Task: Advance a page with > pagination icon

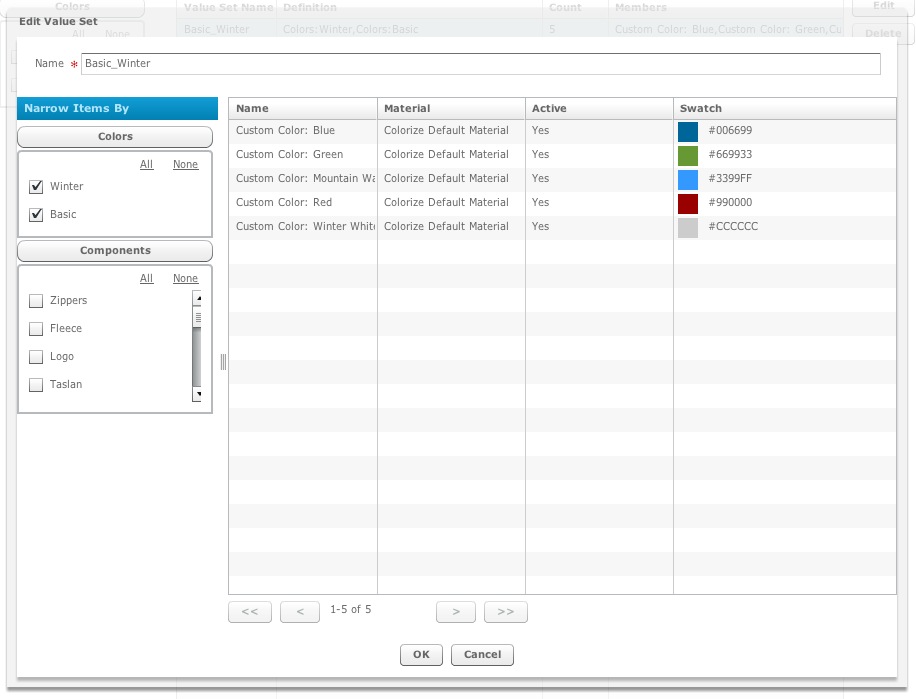Action: point(455,611)
